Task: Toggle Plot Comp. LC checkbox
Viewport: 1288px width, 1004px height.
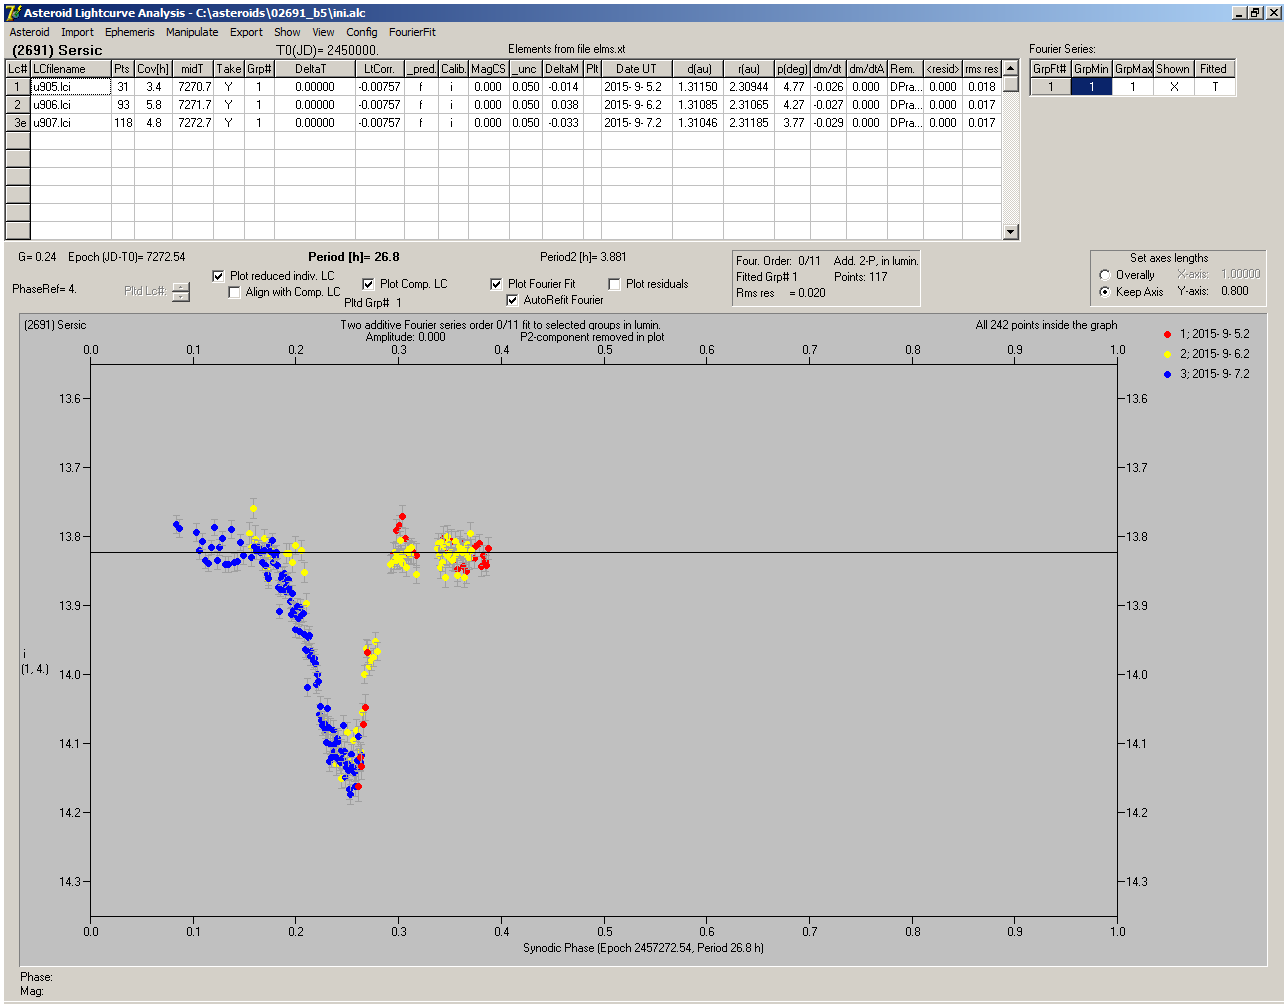Action: (x=368, y=284)
